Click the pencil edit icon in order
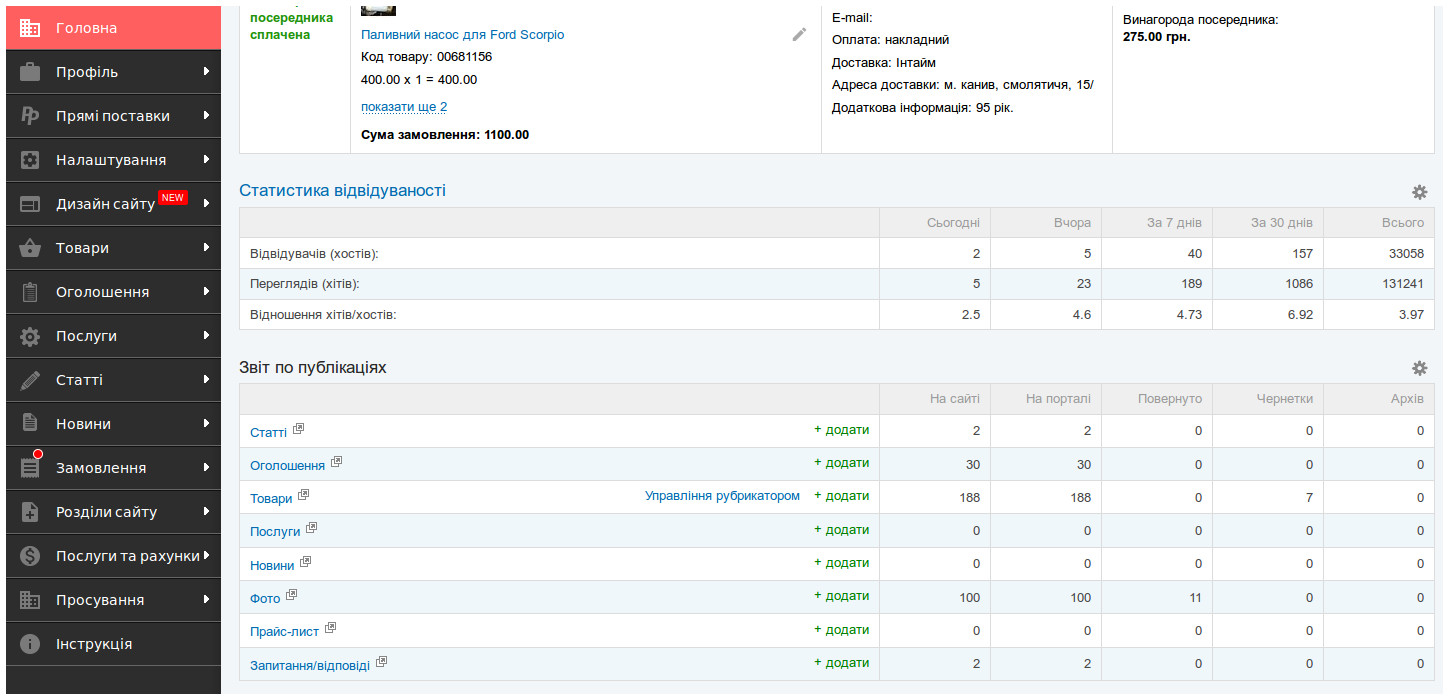 pos(799,34)
